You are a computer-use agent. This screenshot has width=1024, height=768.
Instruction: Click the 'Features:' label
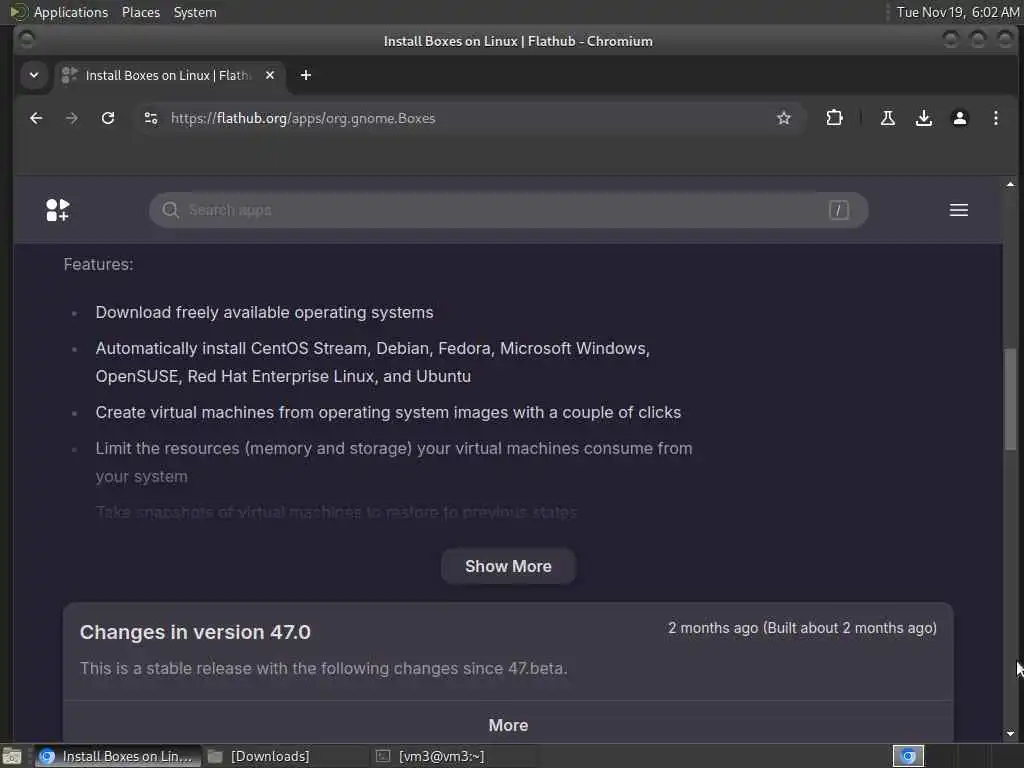point(98,264)
